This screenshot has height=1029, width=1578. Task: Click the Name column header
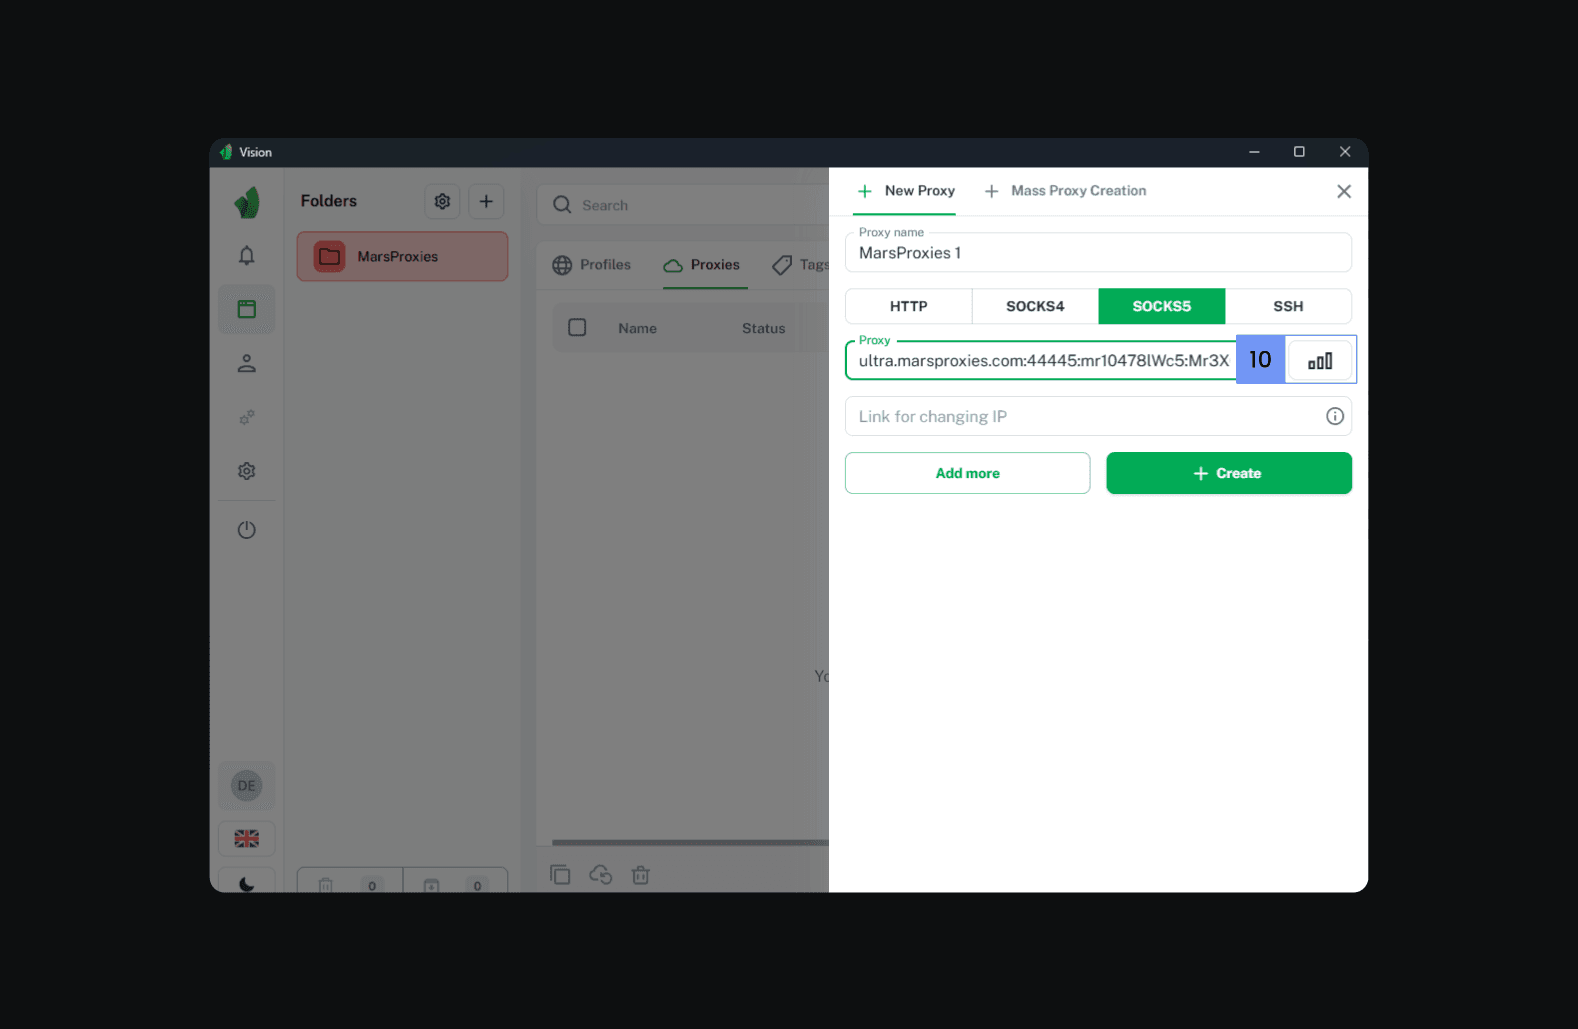point(638,328)
